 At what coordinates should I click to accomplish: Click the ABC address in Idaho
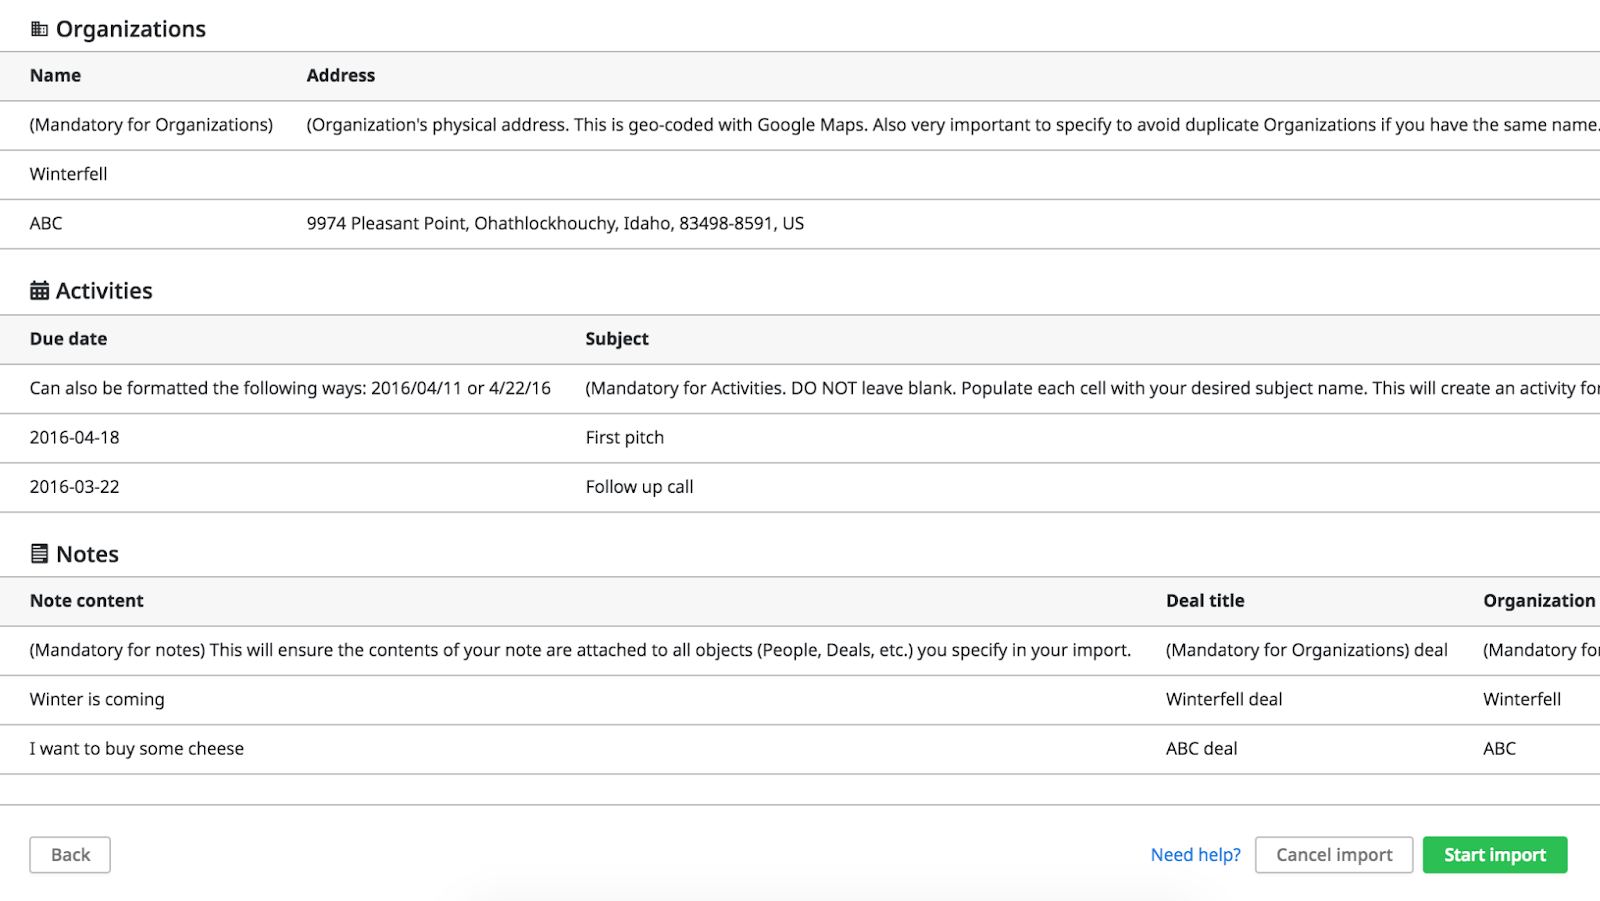[x=555, y=223]
